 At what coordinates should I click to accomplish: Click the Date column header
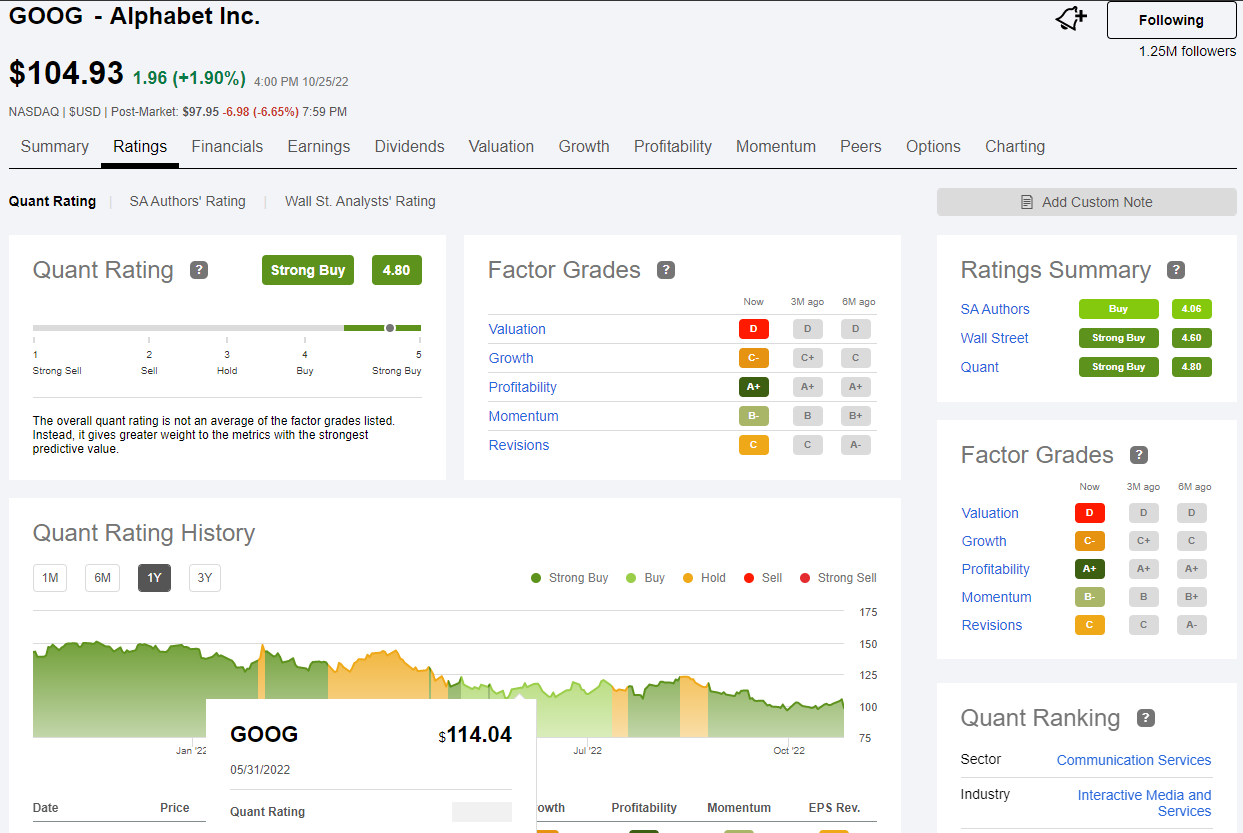[46, 808]
